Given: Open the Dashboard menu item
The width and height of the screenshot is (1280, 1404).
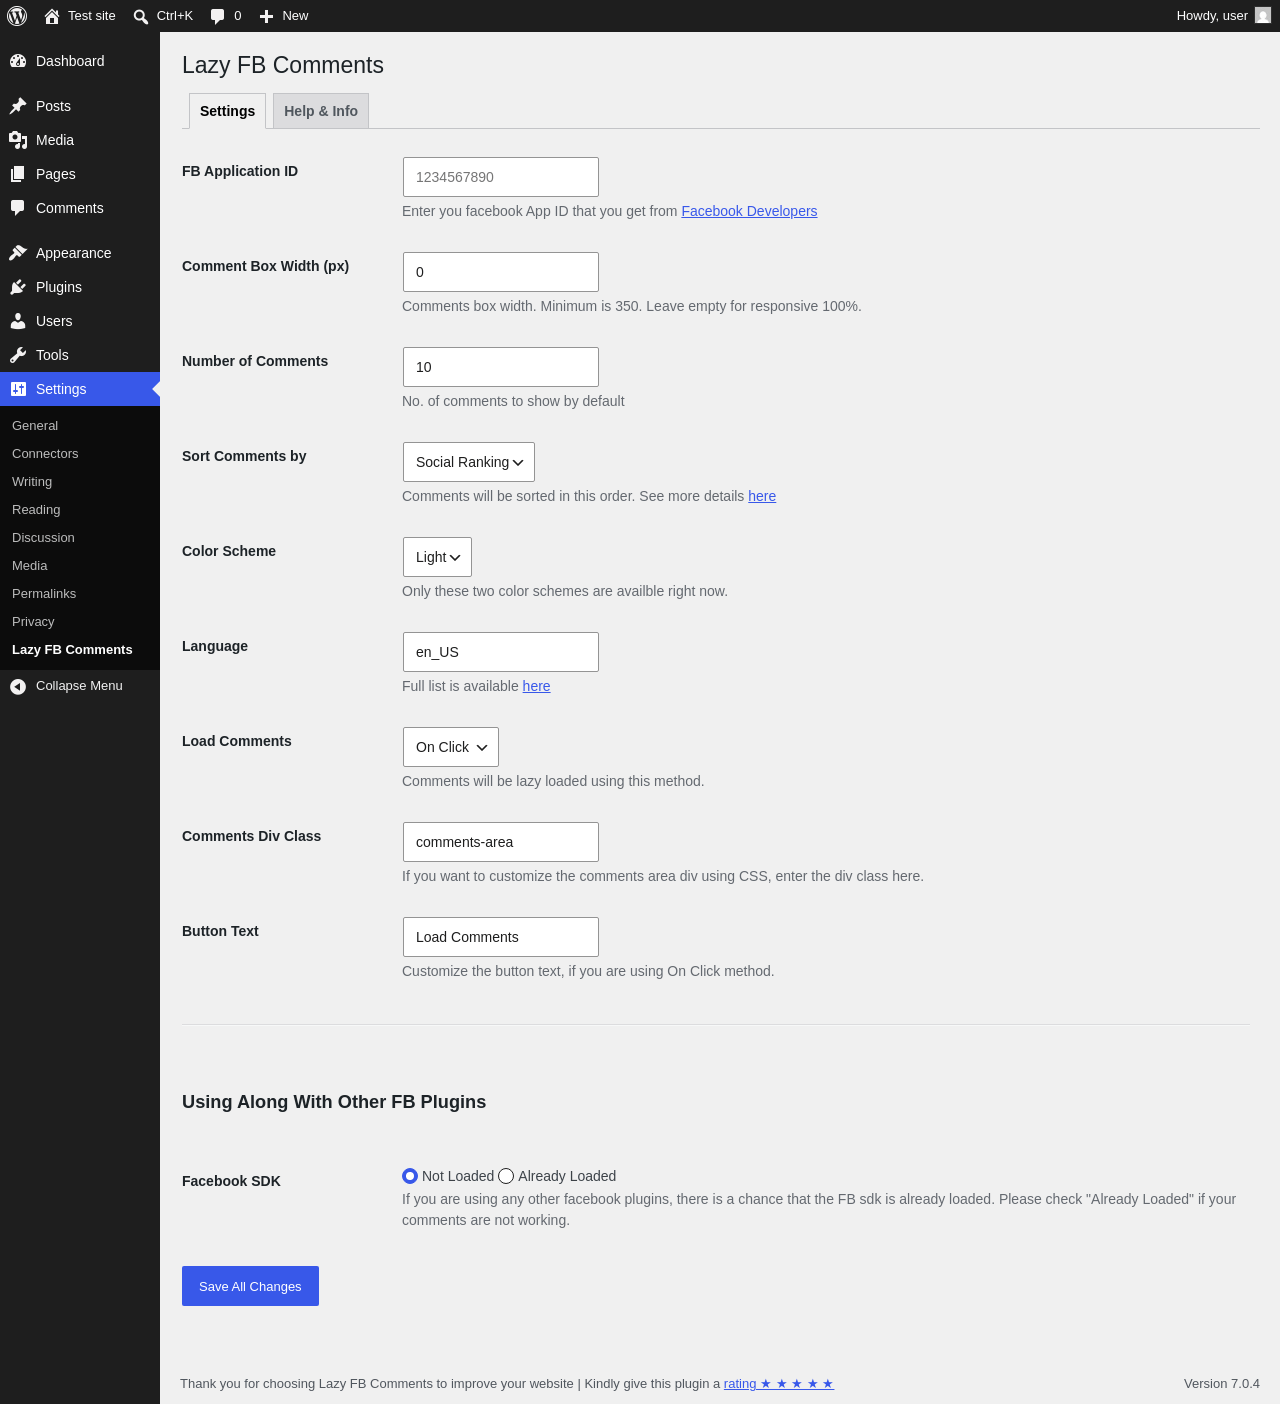Looking at the screenshot, I should [x=80, y=61].
